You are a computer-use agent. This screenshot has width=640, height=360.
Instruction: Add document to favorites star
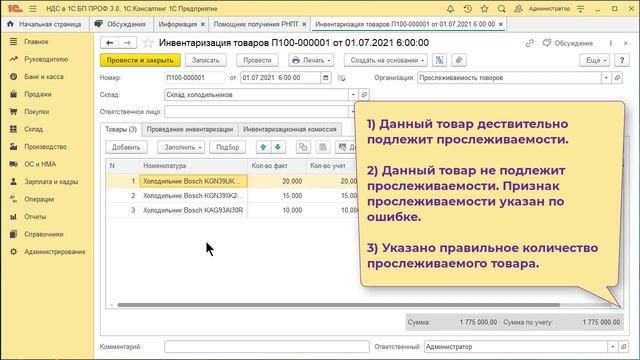click(x=148, y=43)
